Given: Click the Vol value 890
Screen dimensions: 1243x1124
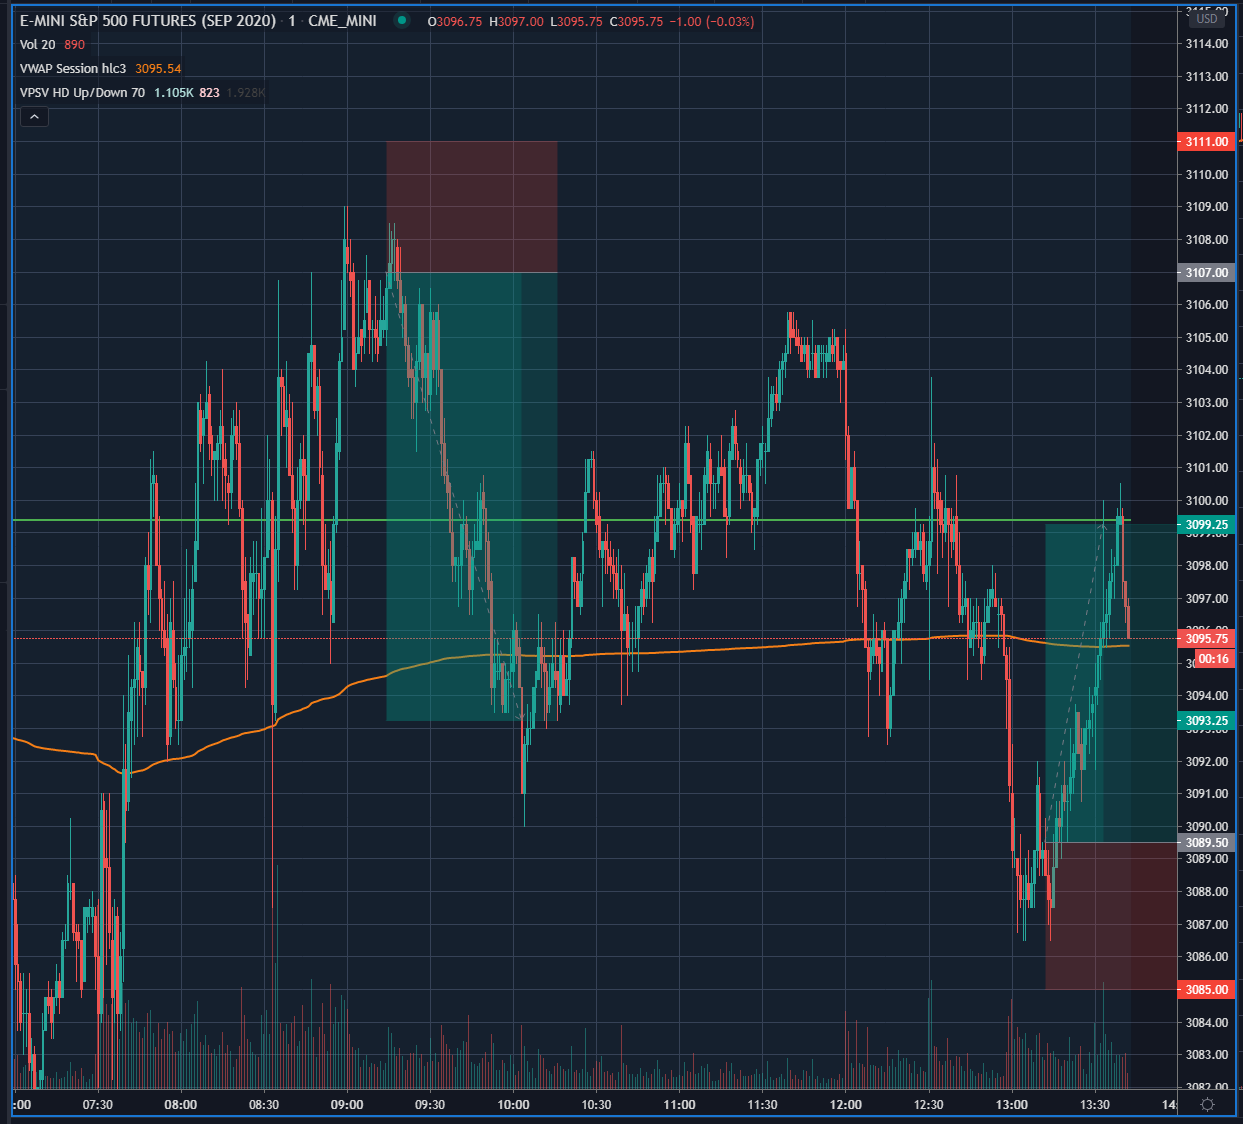Looking at the screenshot, I should click(75, 45).
